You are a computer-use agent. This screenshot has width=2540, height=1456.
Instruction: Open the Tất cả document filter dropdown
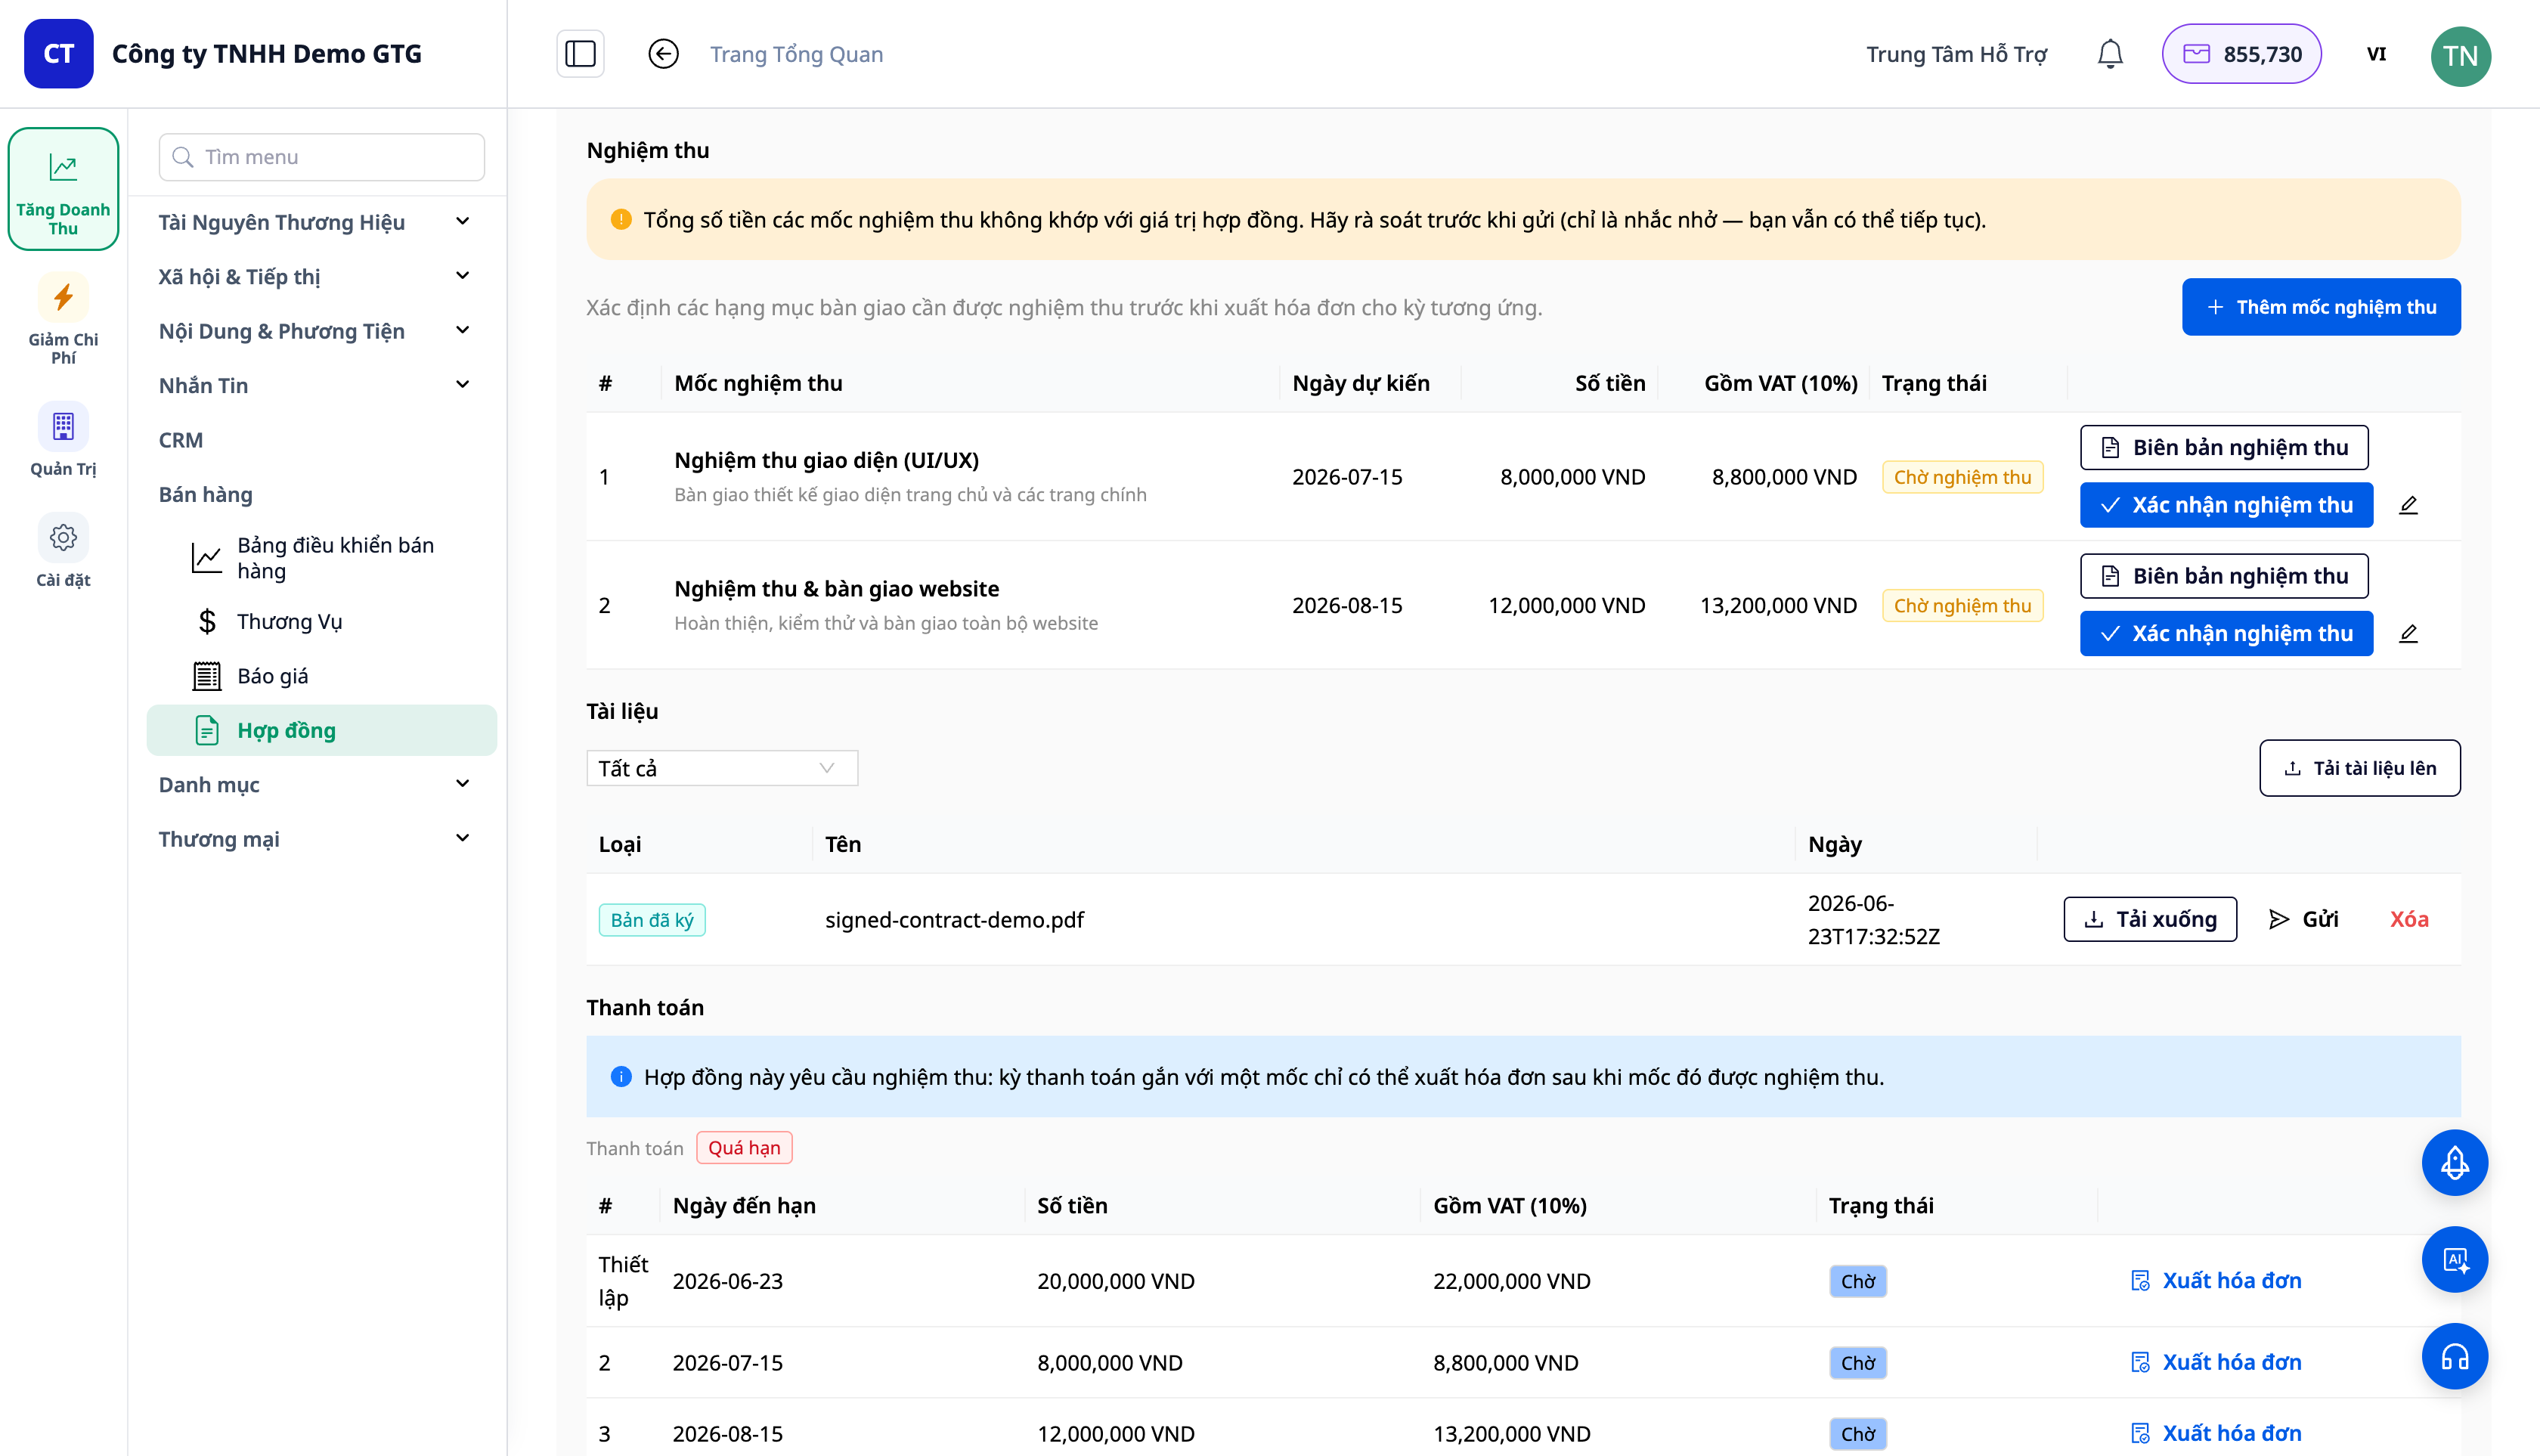[722, 768]
